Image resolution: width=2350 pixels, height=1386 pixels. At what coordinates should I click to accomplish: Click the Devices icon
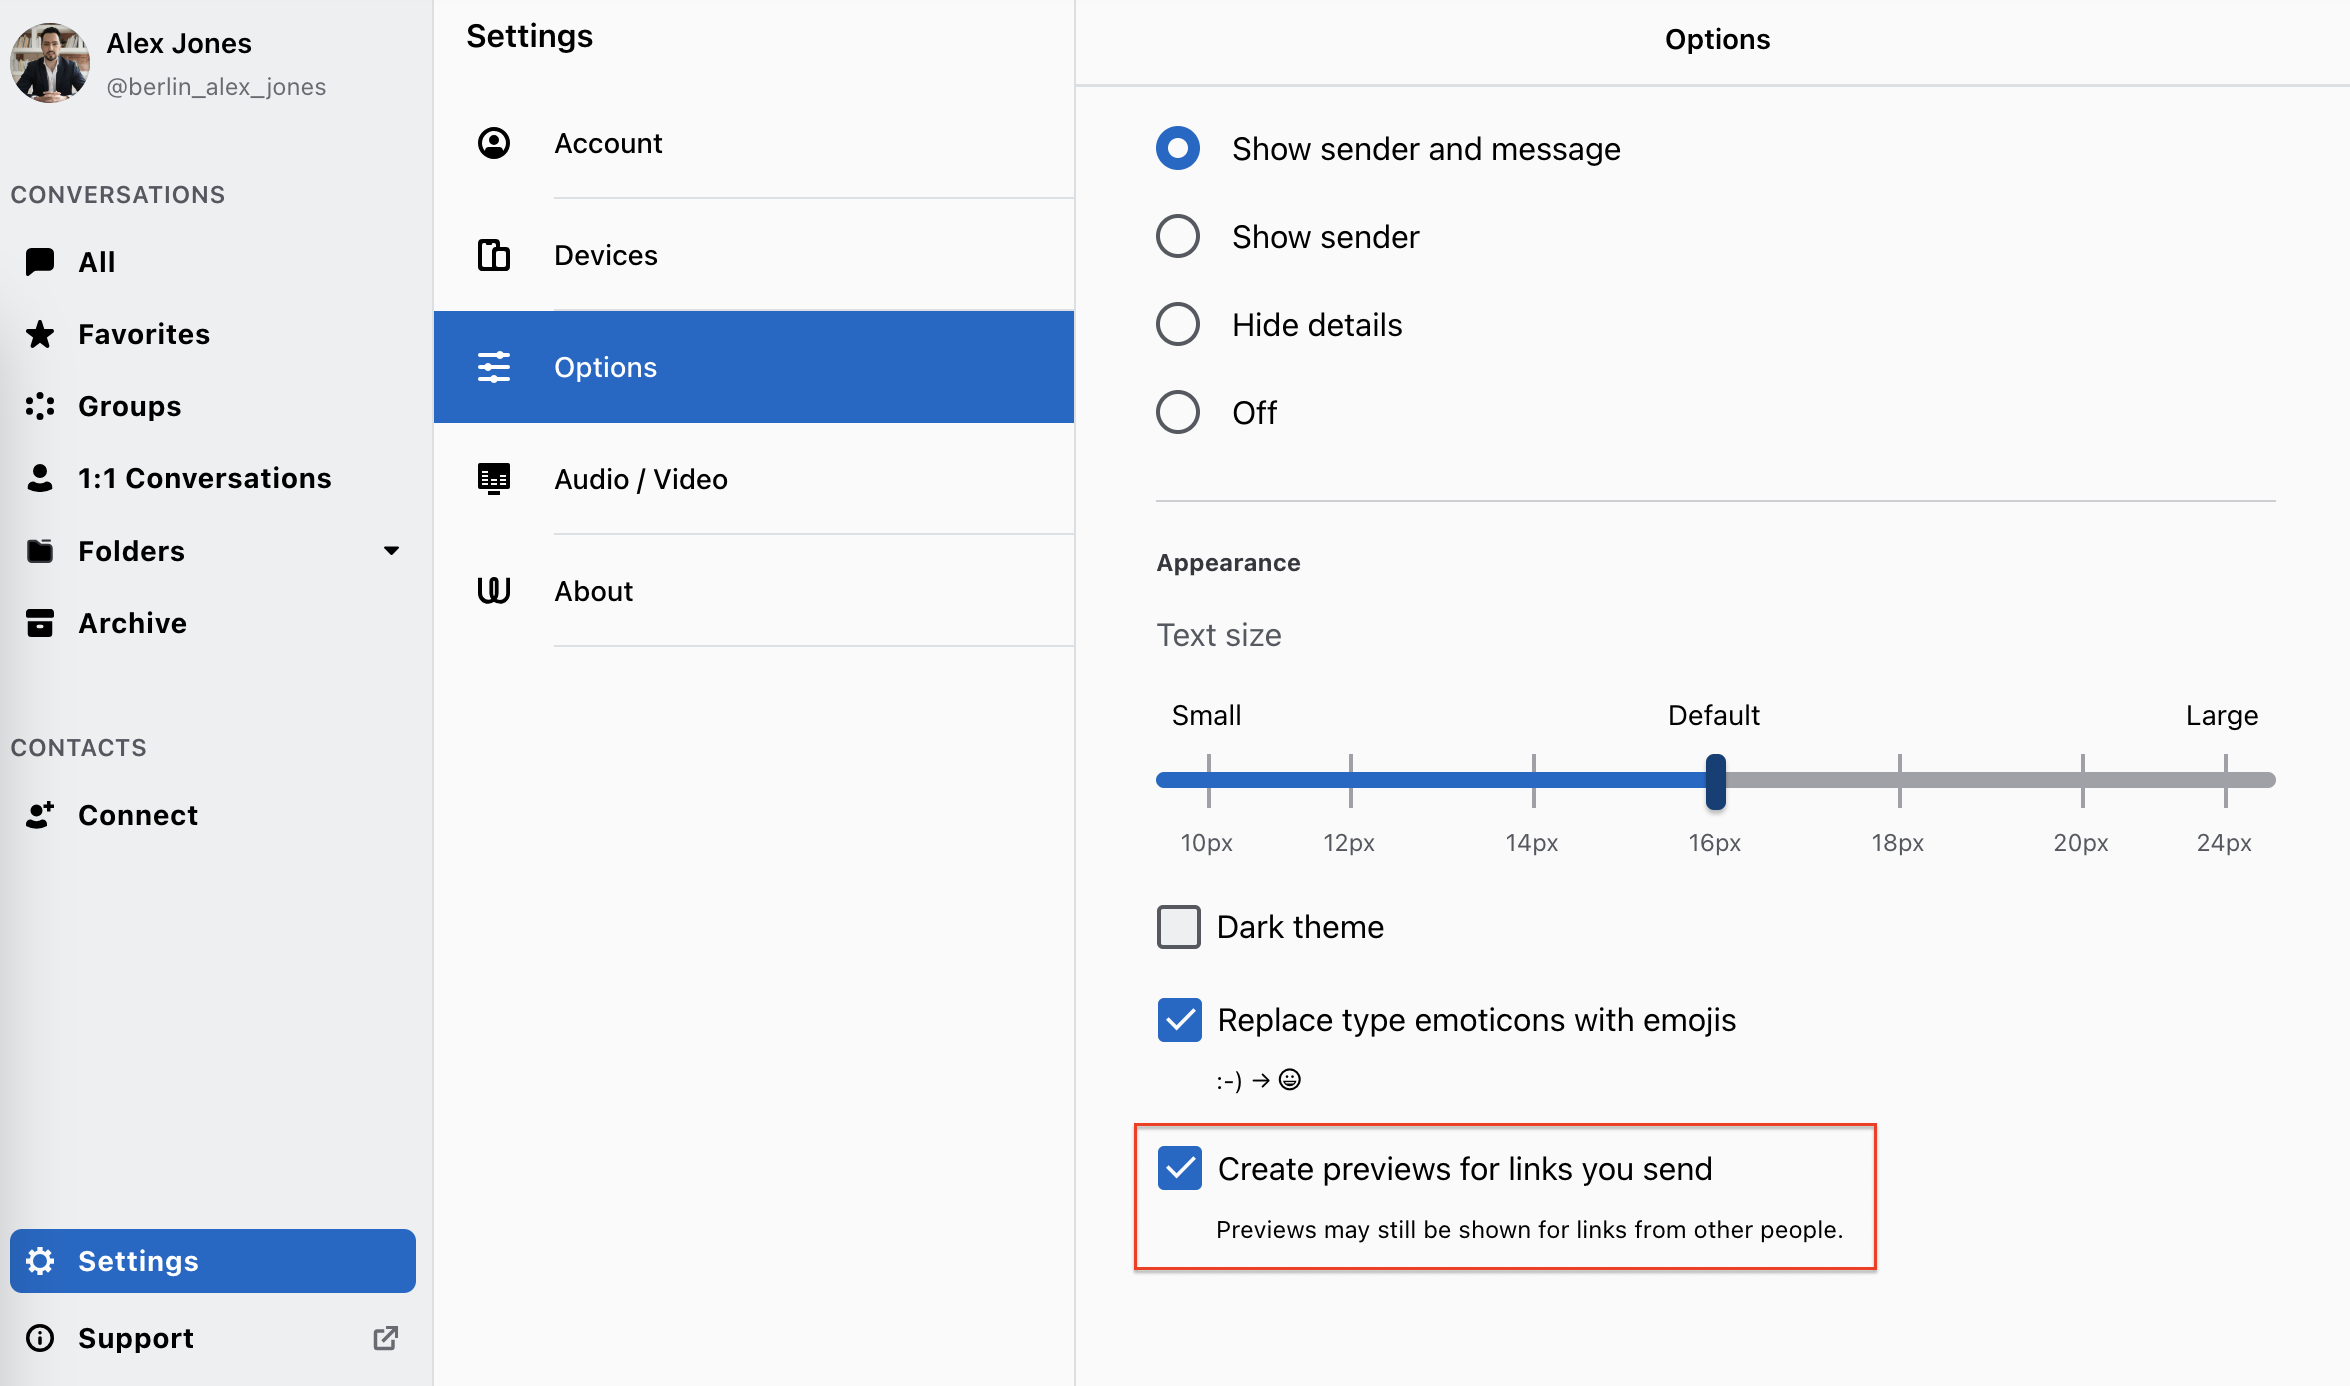point(494,255)
